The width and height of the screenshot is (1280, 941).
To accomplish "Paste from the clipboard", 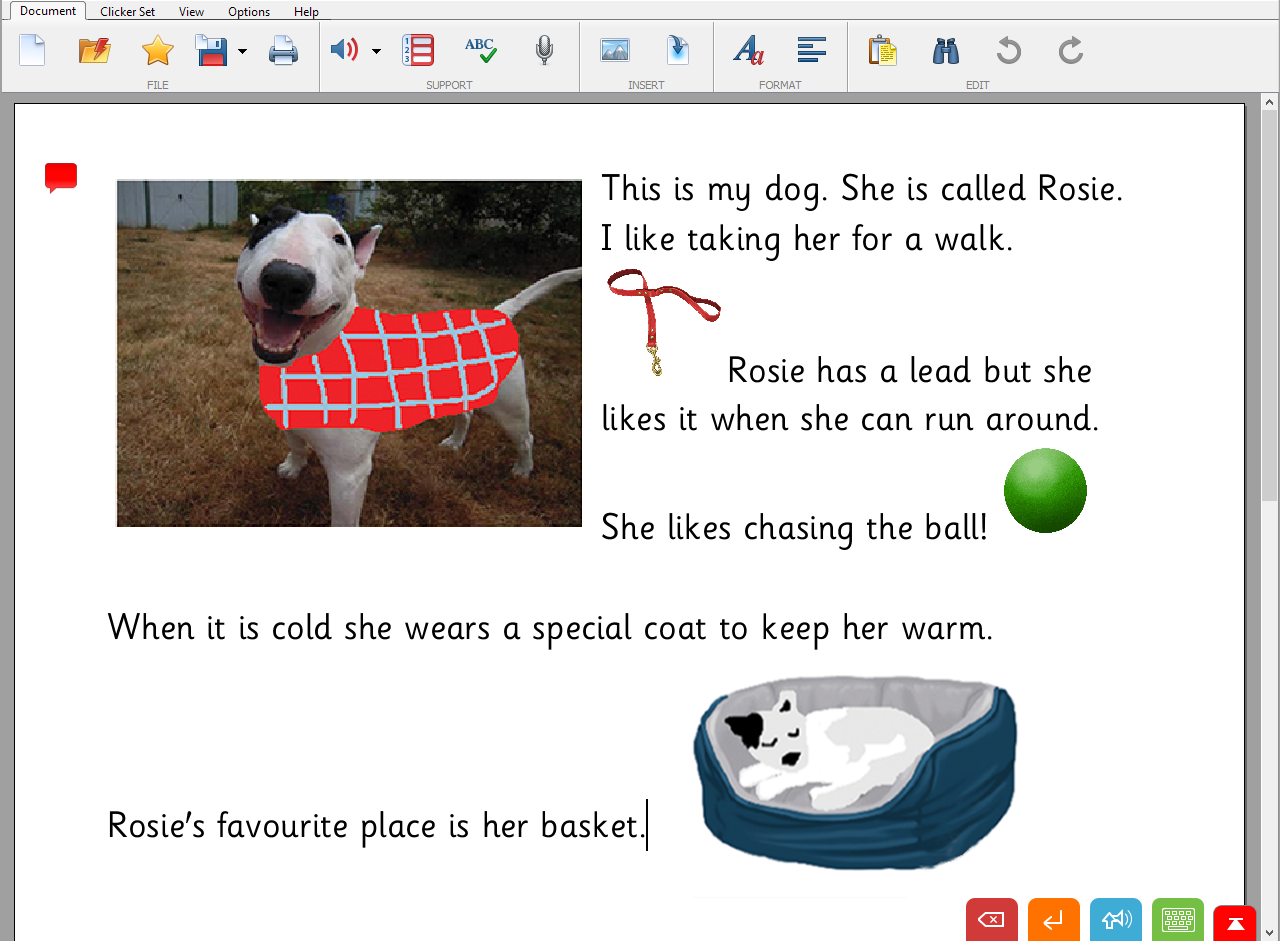I will (x=882, y=50).
